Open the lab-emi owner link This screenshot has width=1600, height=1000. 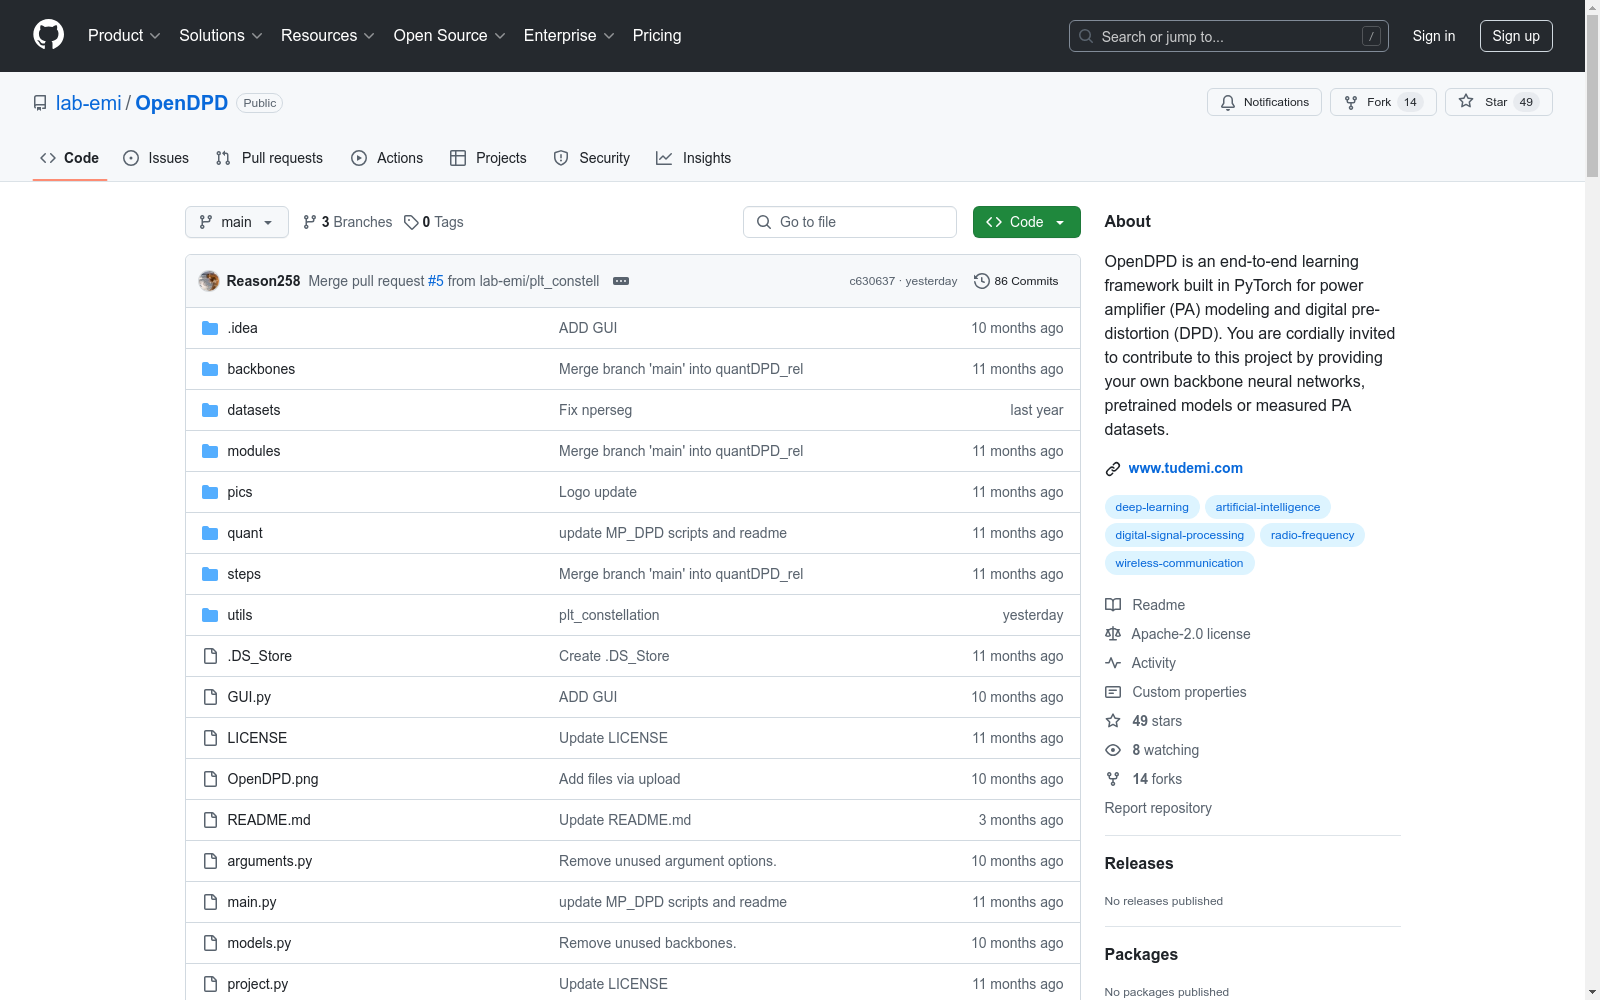point(89,103)
